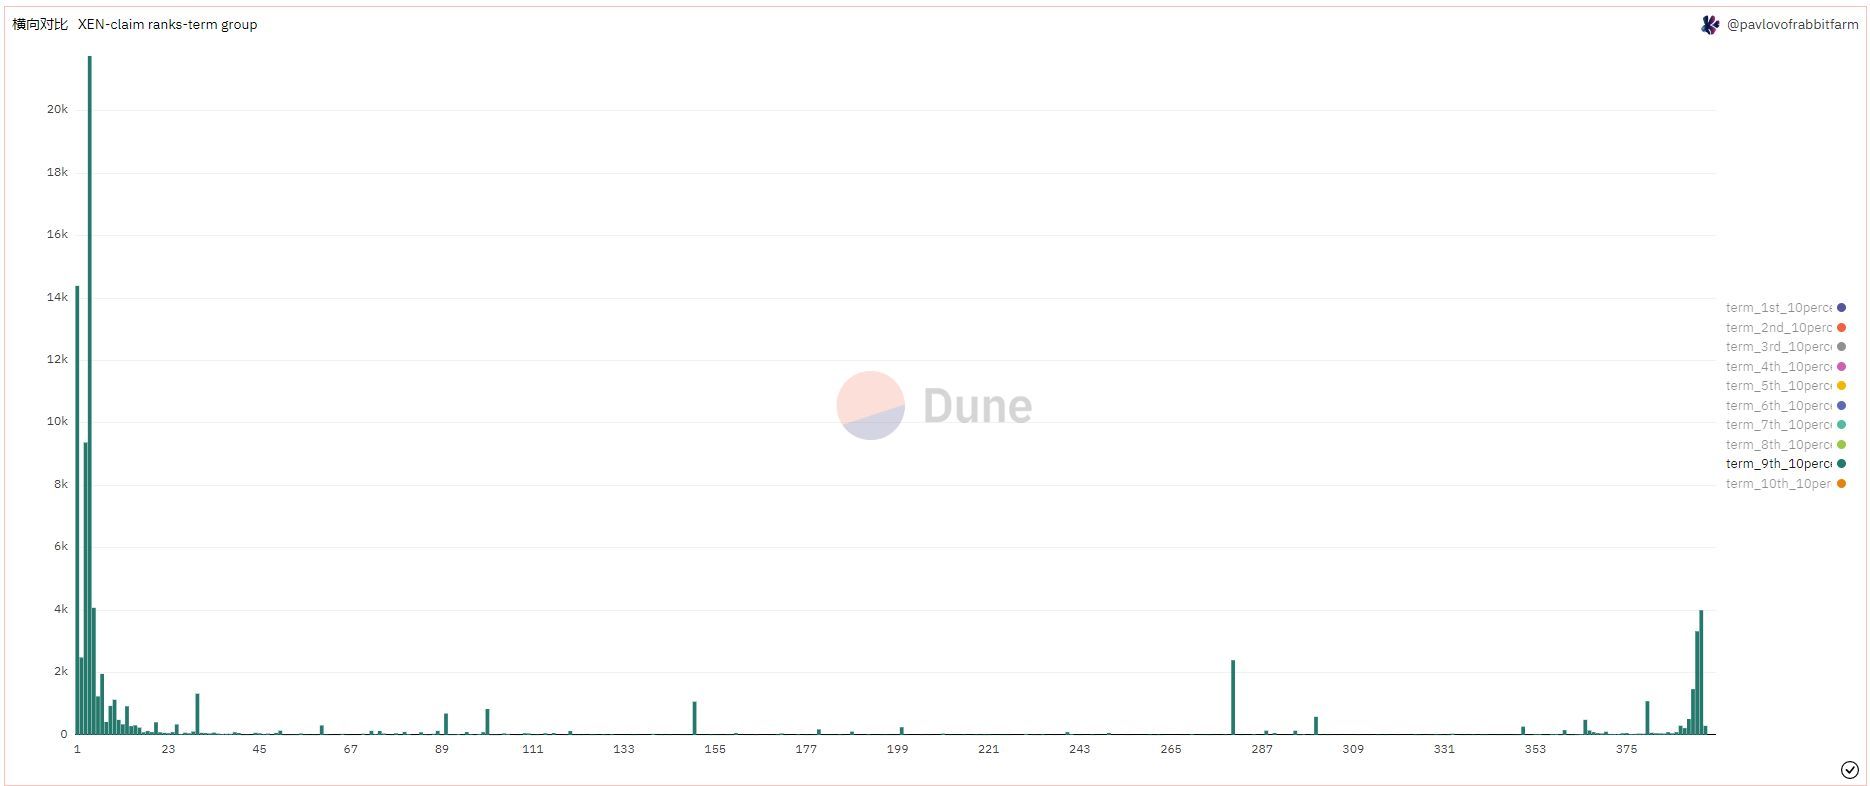Image resolution: width=1870 pixels, height=786 pixels.
Task: Click x-axis label 155
Action: pyautogui.click(x=714, y=749)
